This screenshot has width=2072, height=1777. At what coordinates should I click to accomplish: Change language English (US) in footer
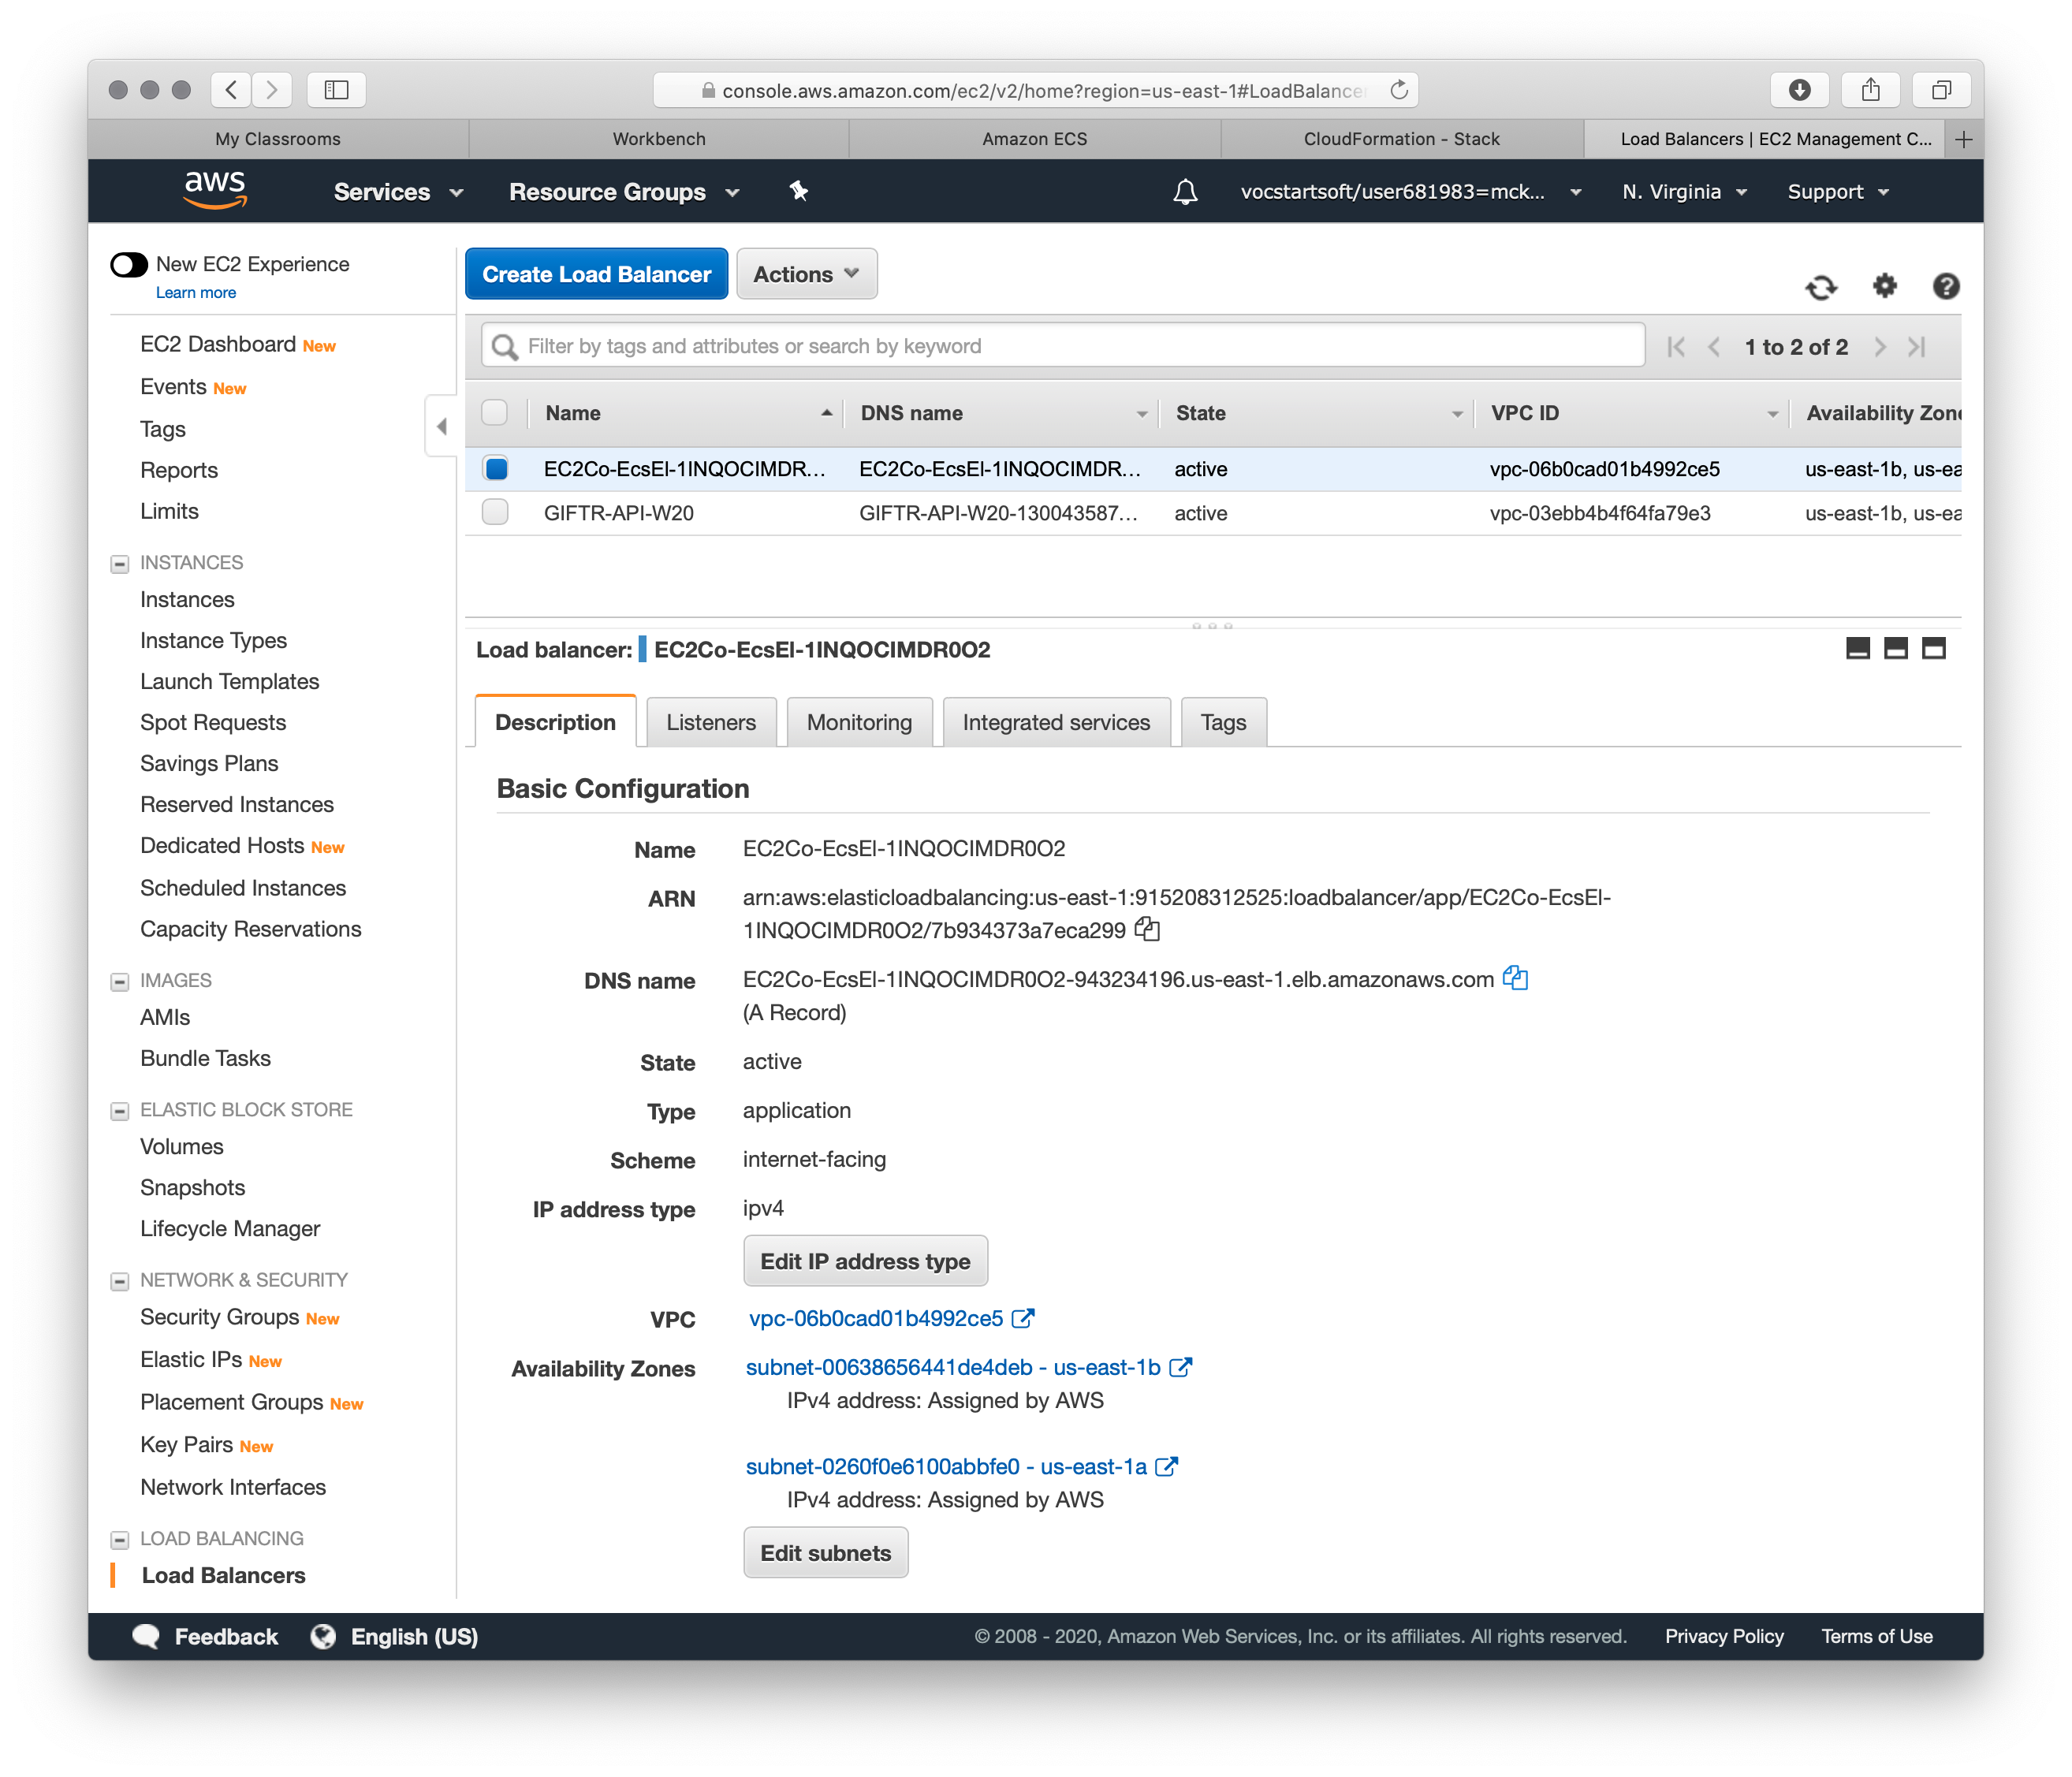(x=394, y=1636)
